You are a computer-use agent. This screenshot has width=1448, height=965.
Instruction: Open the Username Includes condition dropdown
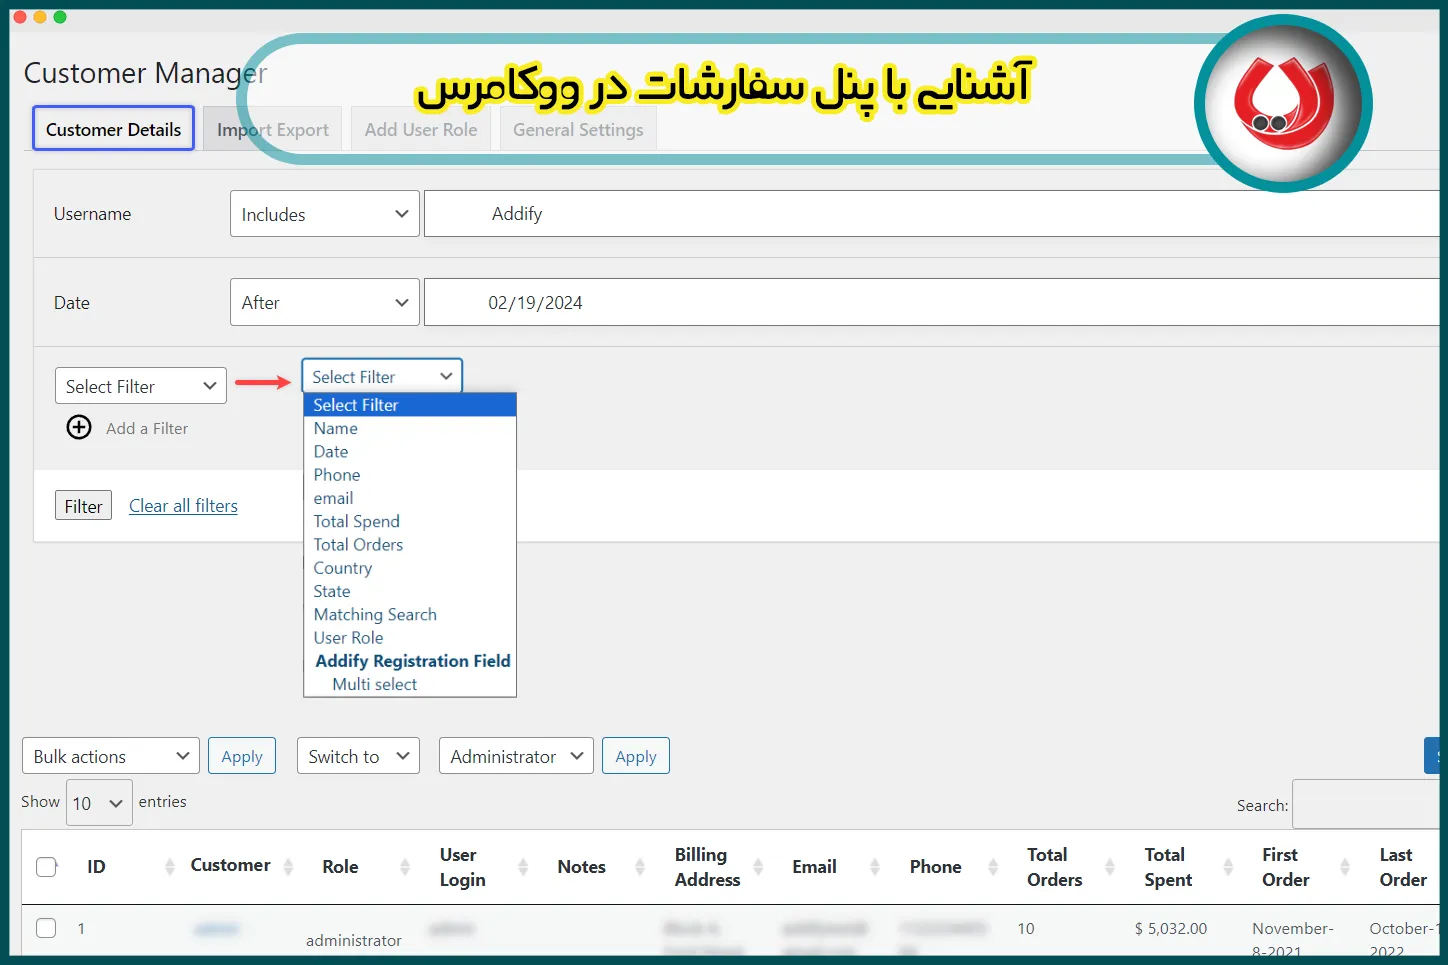(325, 214)
